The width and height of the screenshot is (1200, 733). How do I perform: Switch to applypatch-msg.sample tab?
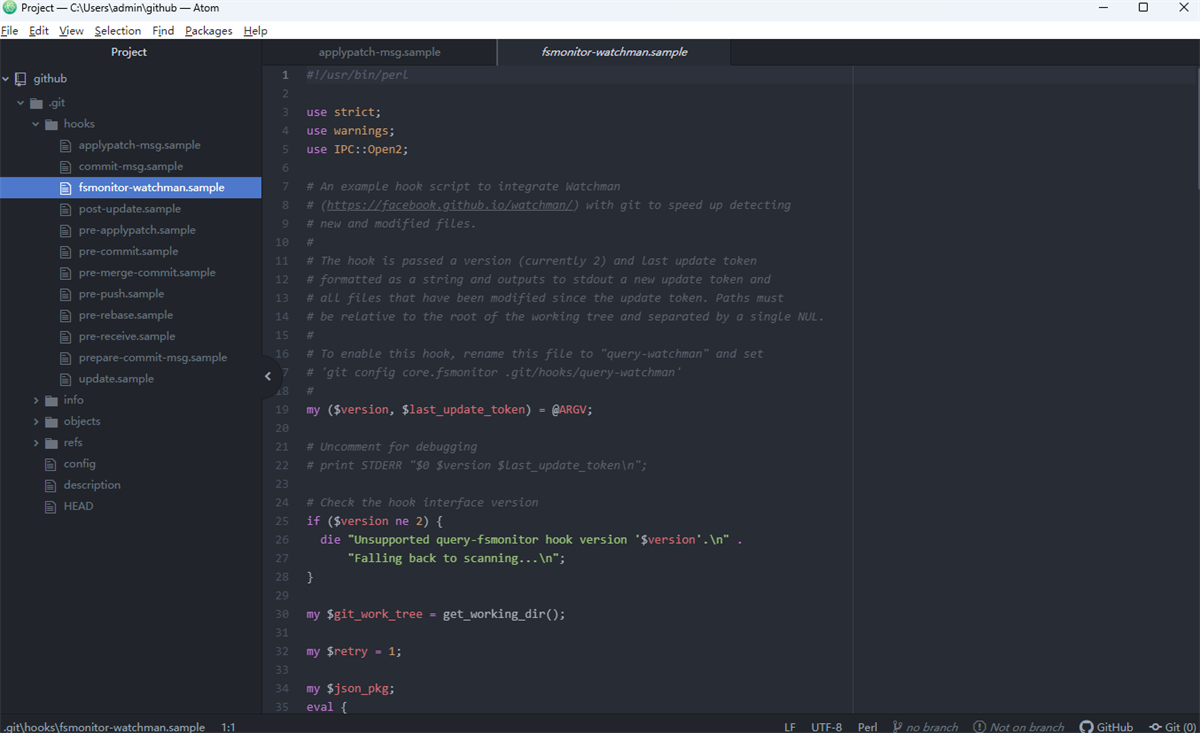(x=379, y=52)
